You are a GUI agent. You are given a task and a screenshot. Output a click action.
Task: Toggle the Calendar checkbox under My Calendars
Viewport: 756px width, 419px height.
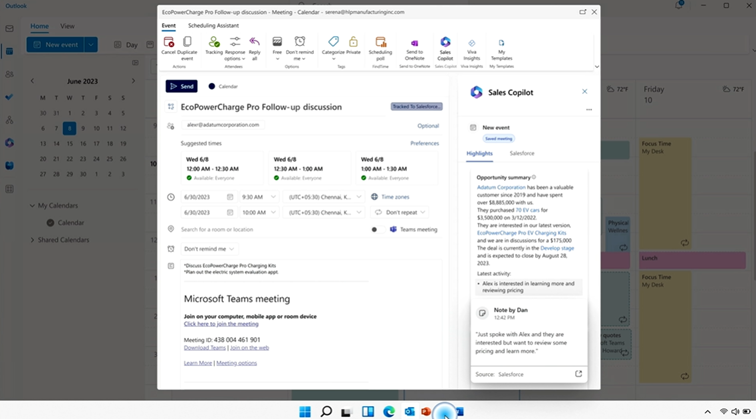pyautogui.click(x=50, y=223)
